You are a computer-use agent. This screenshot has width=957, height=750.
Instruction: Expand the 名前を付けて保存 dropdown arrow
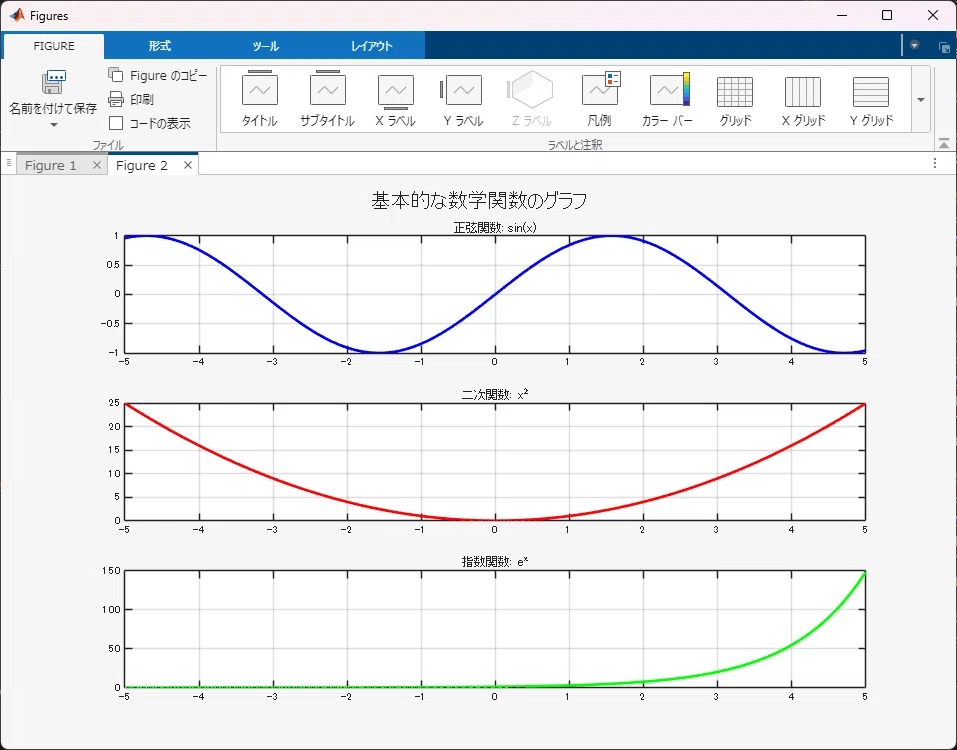click(x=54, y=125)
